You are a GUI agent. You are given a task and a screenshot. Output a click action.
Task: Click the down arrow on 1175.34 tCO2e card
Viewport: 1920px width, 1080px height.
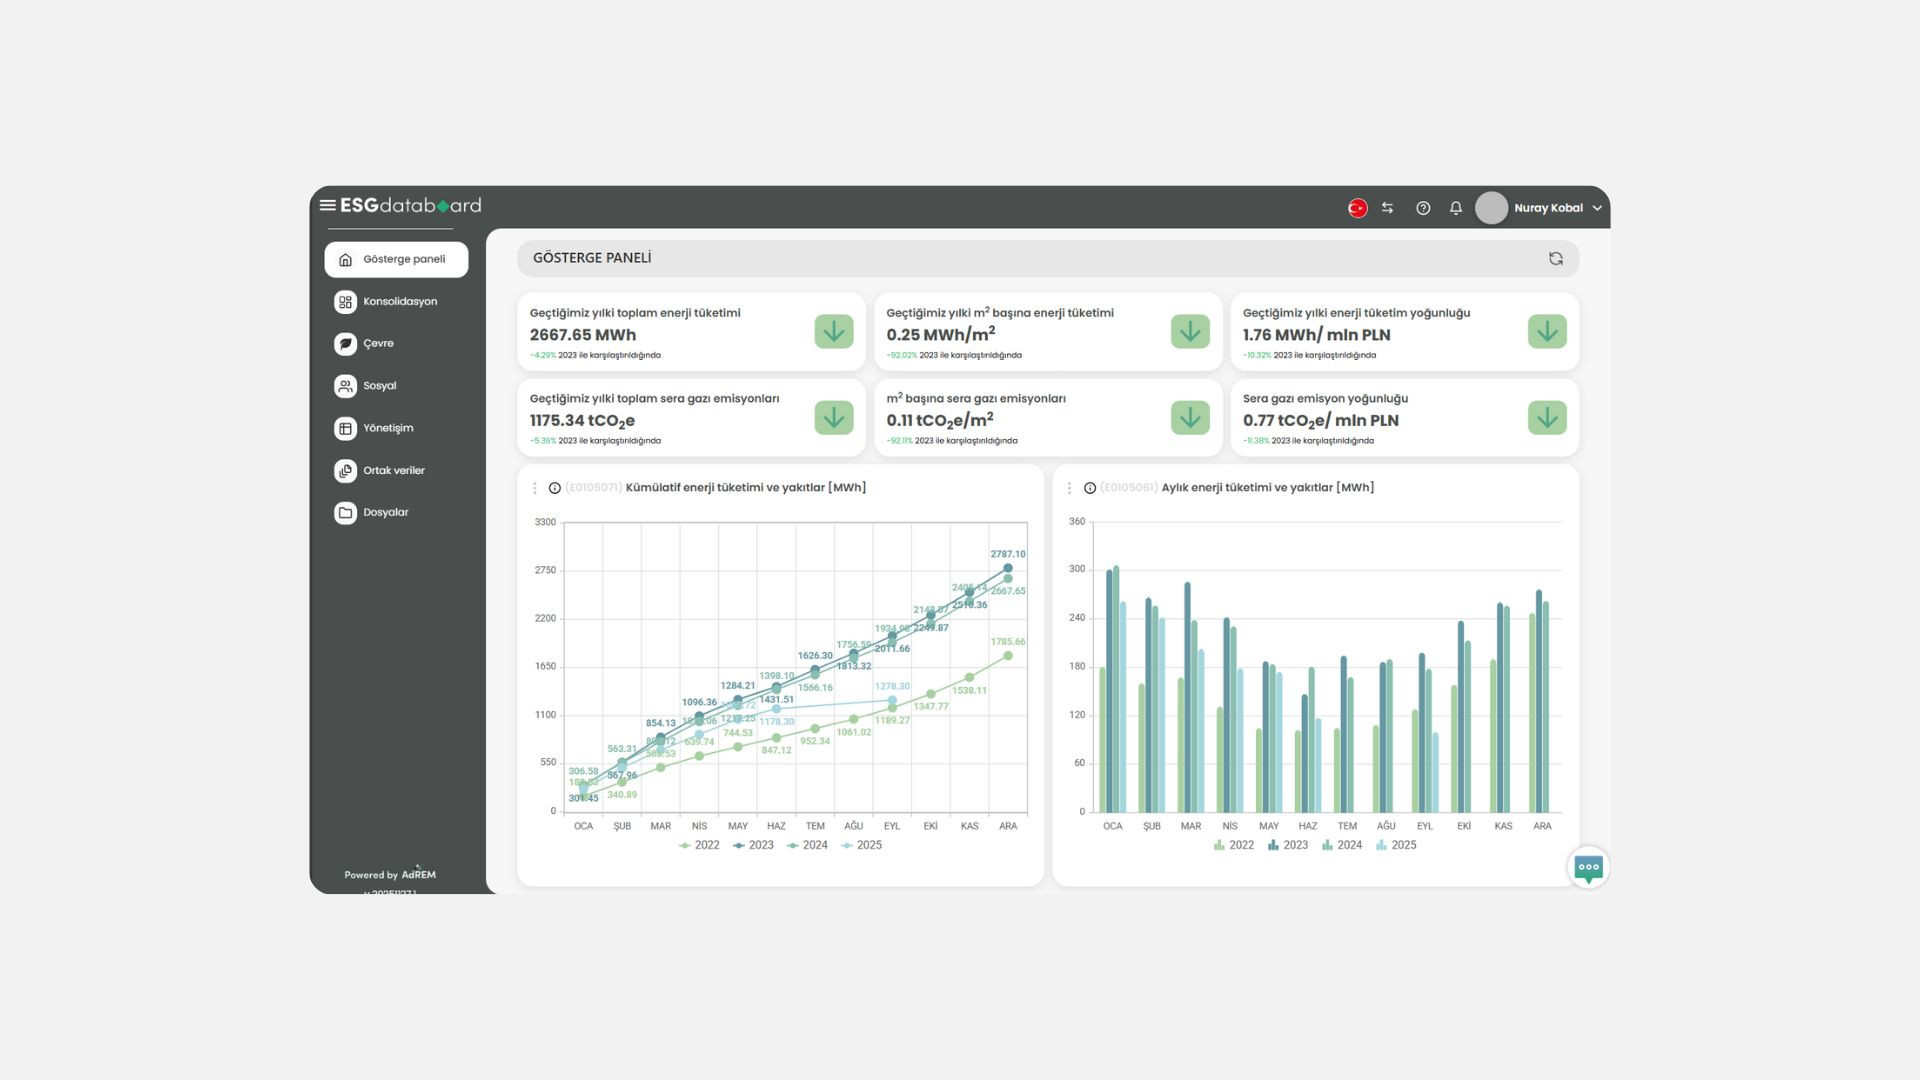[834, 418]
